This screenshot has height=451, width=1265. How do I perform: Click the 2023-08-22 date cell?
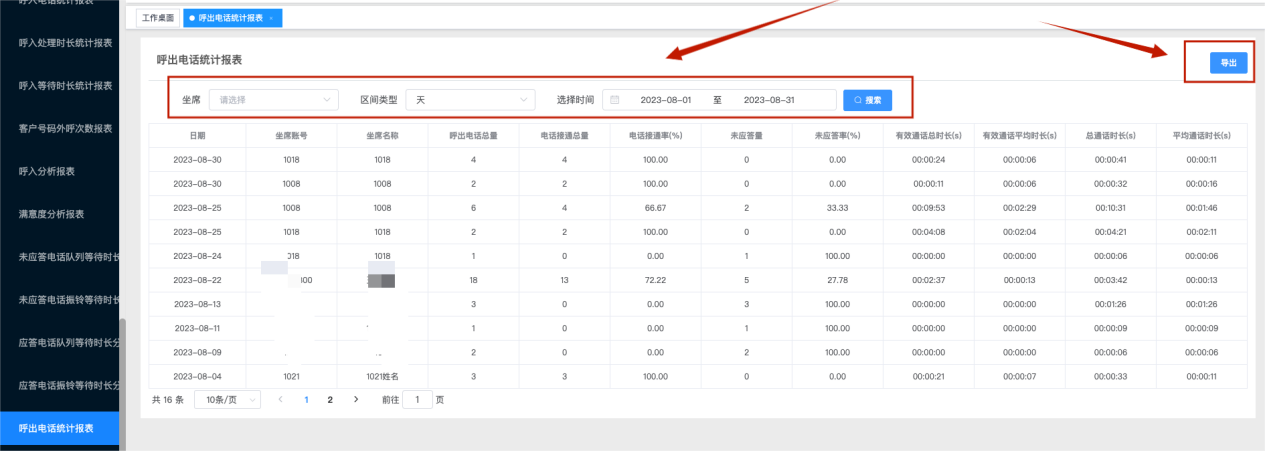pyautogui.click(x=197, y=280)
